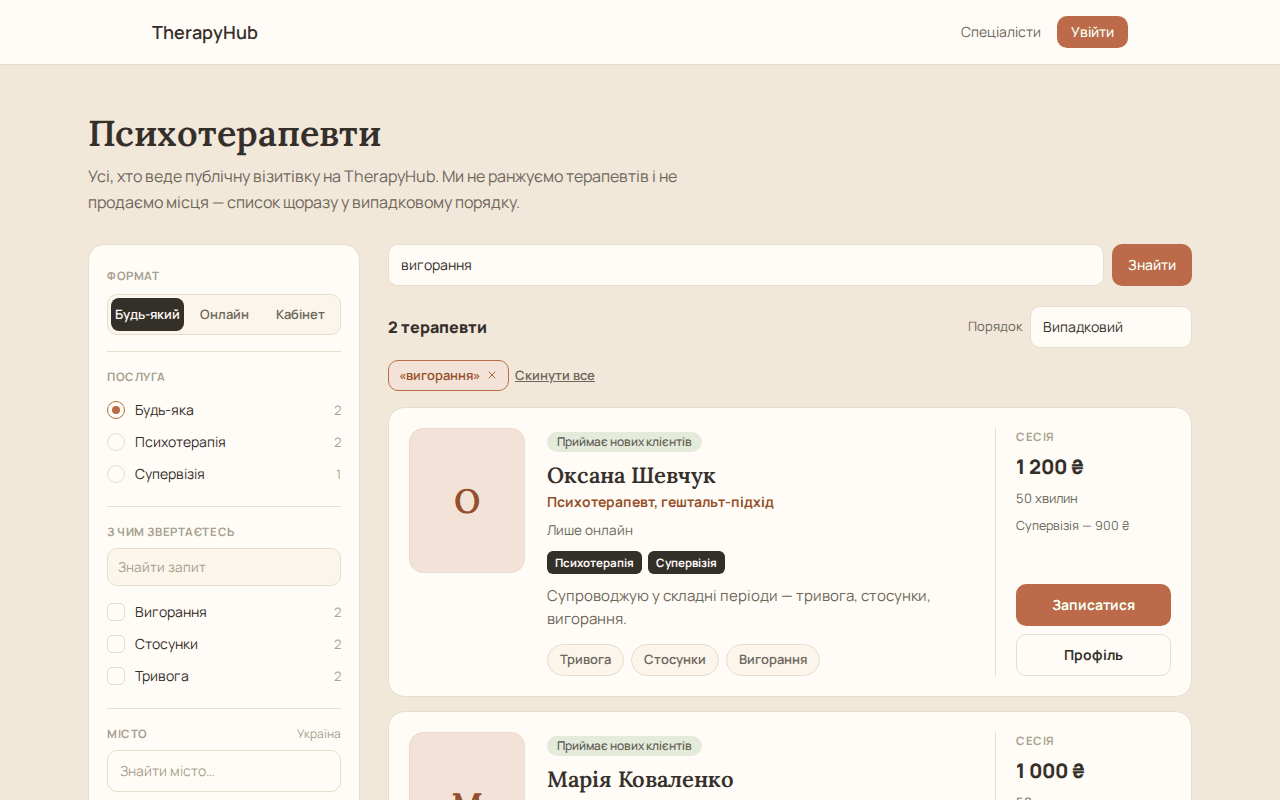
Task: Click the "Україна" label beside Місто
Action: [319, 734]
